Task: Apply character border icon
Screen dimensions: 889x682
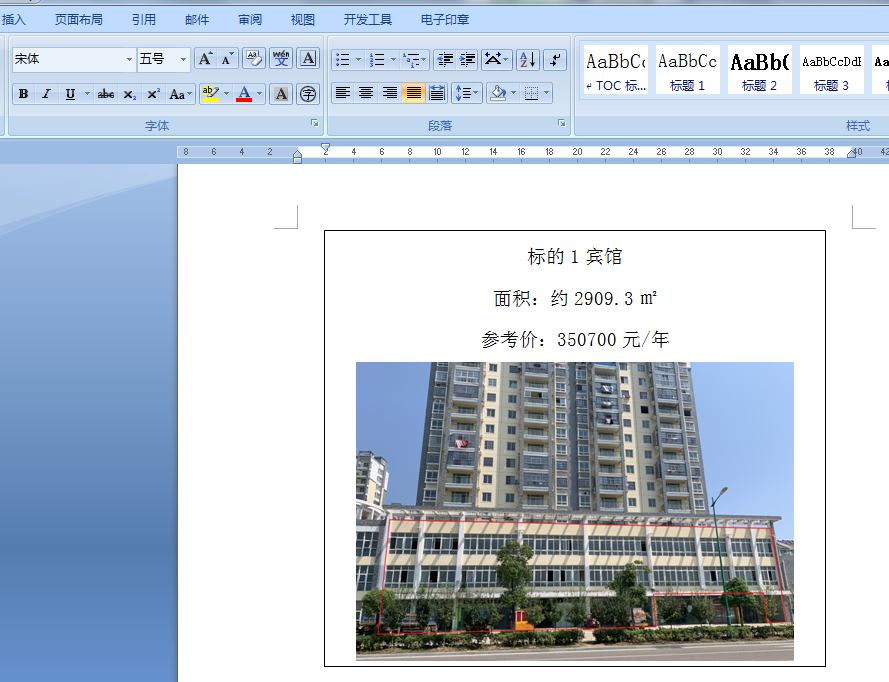Action: tap(308, 58)
